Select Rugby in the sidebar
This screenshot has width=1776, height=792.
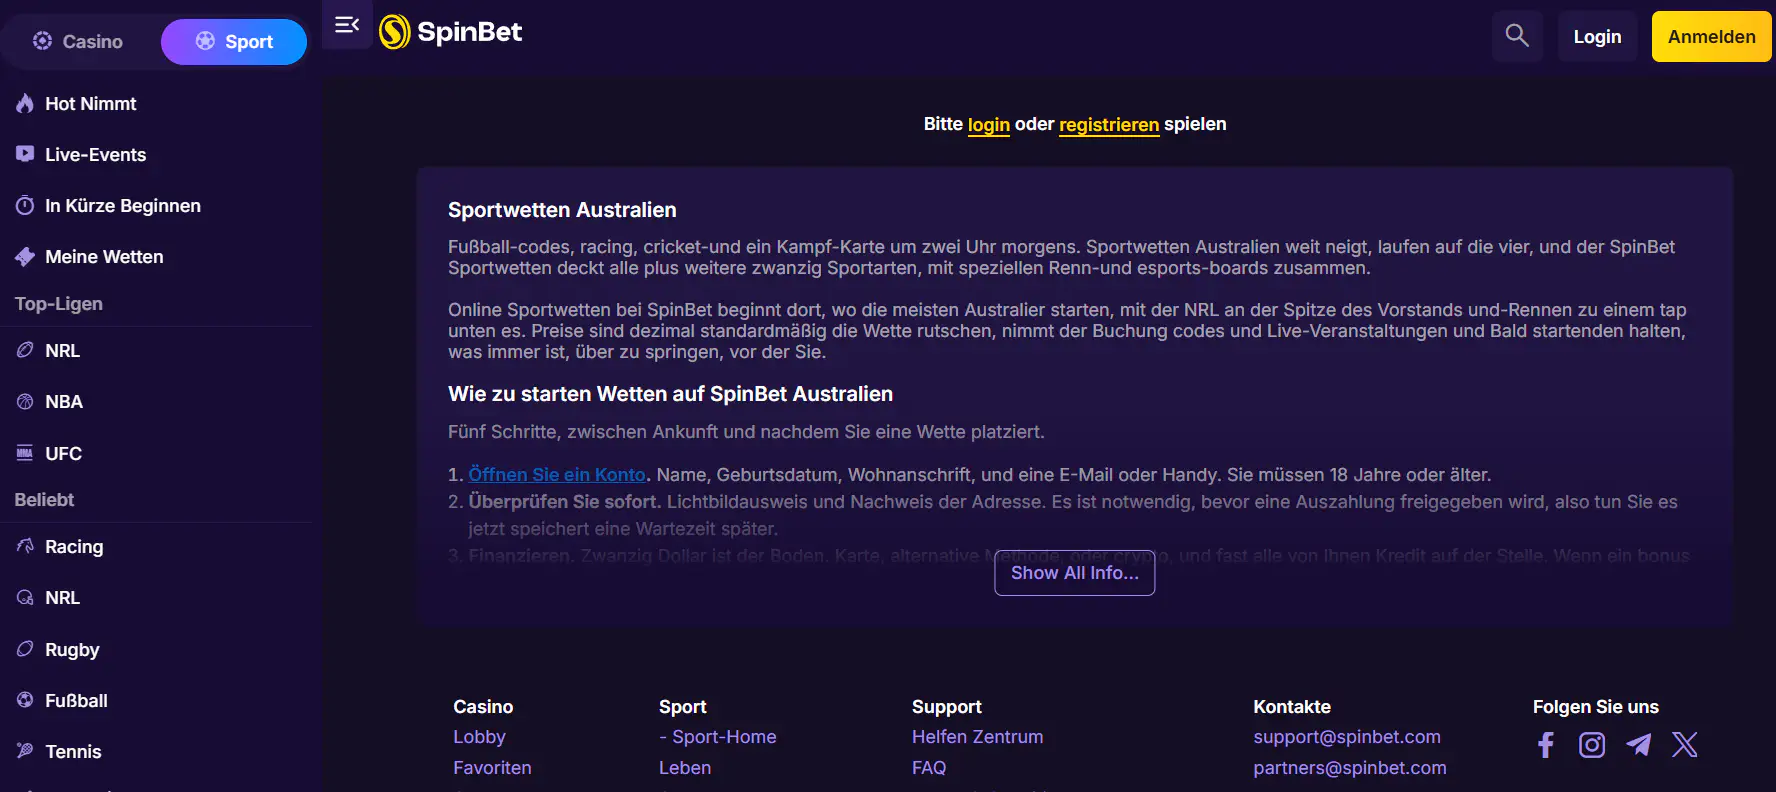(58, 650)
